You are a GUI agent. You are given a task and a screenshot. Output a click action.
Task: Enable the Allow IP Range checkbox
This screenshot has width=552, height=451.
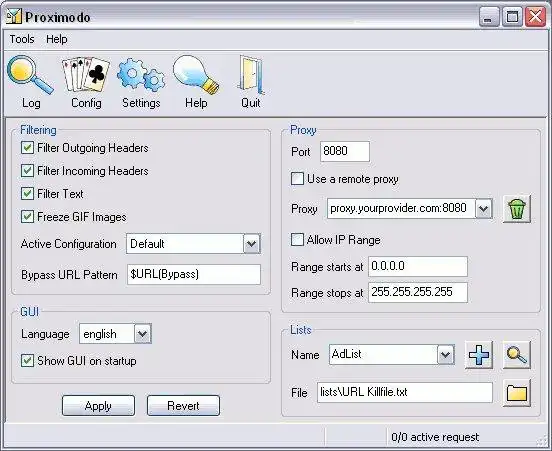coord(297,240)
